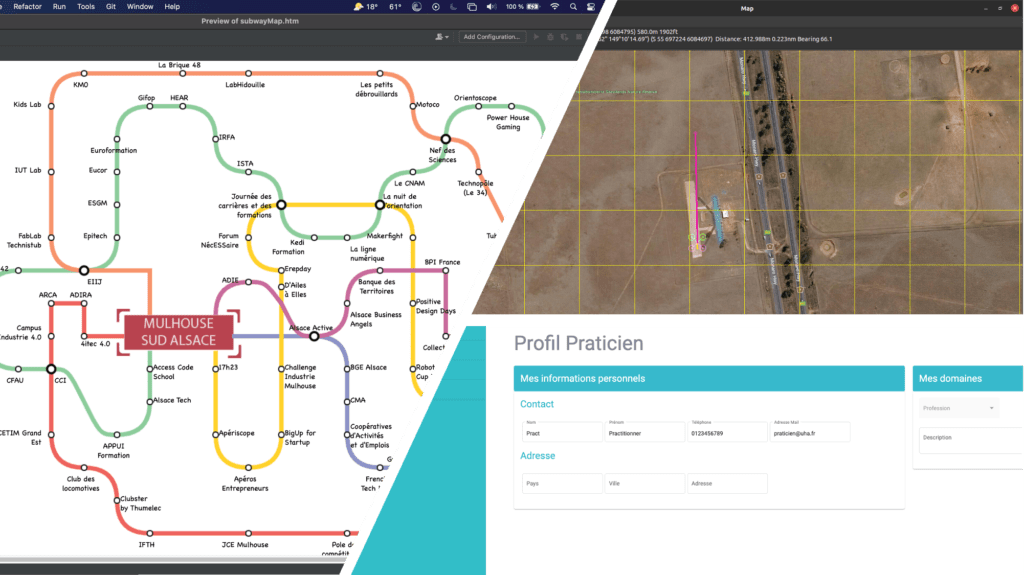This screenshot has width=1024, height=575.
Task: Click the Ville input field
Action: [645, 484]
